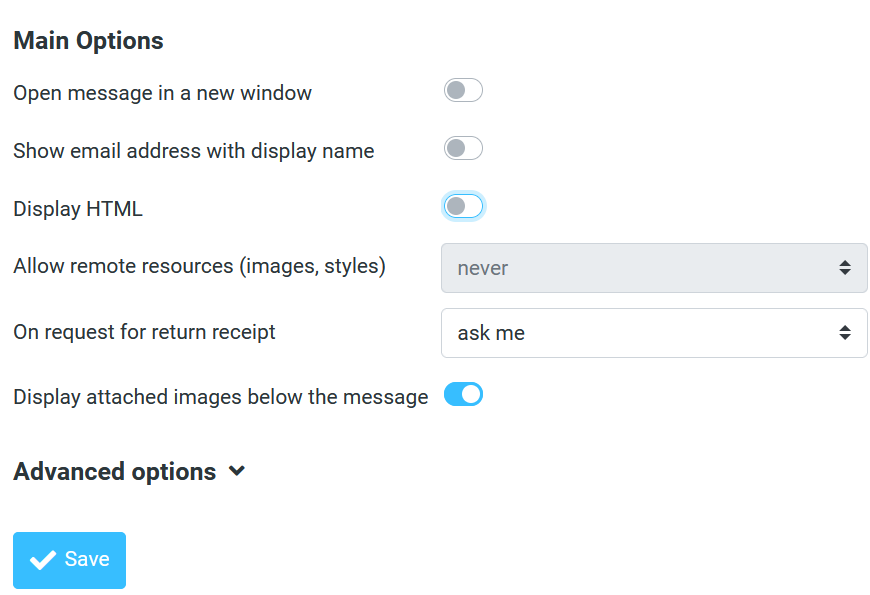
Task: Click 'On request for return receipt' label
Action: [x=144, y=332]
